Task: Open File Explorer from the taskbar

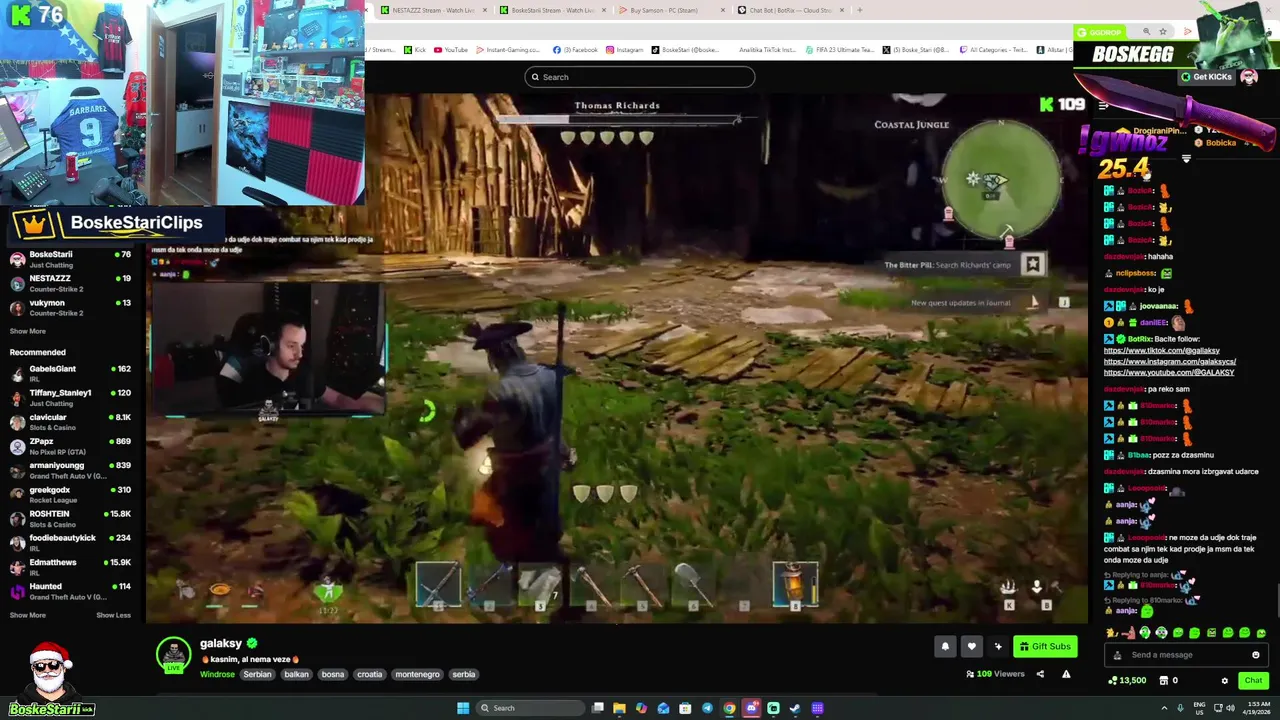Action: (619, 708)
